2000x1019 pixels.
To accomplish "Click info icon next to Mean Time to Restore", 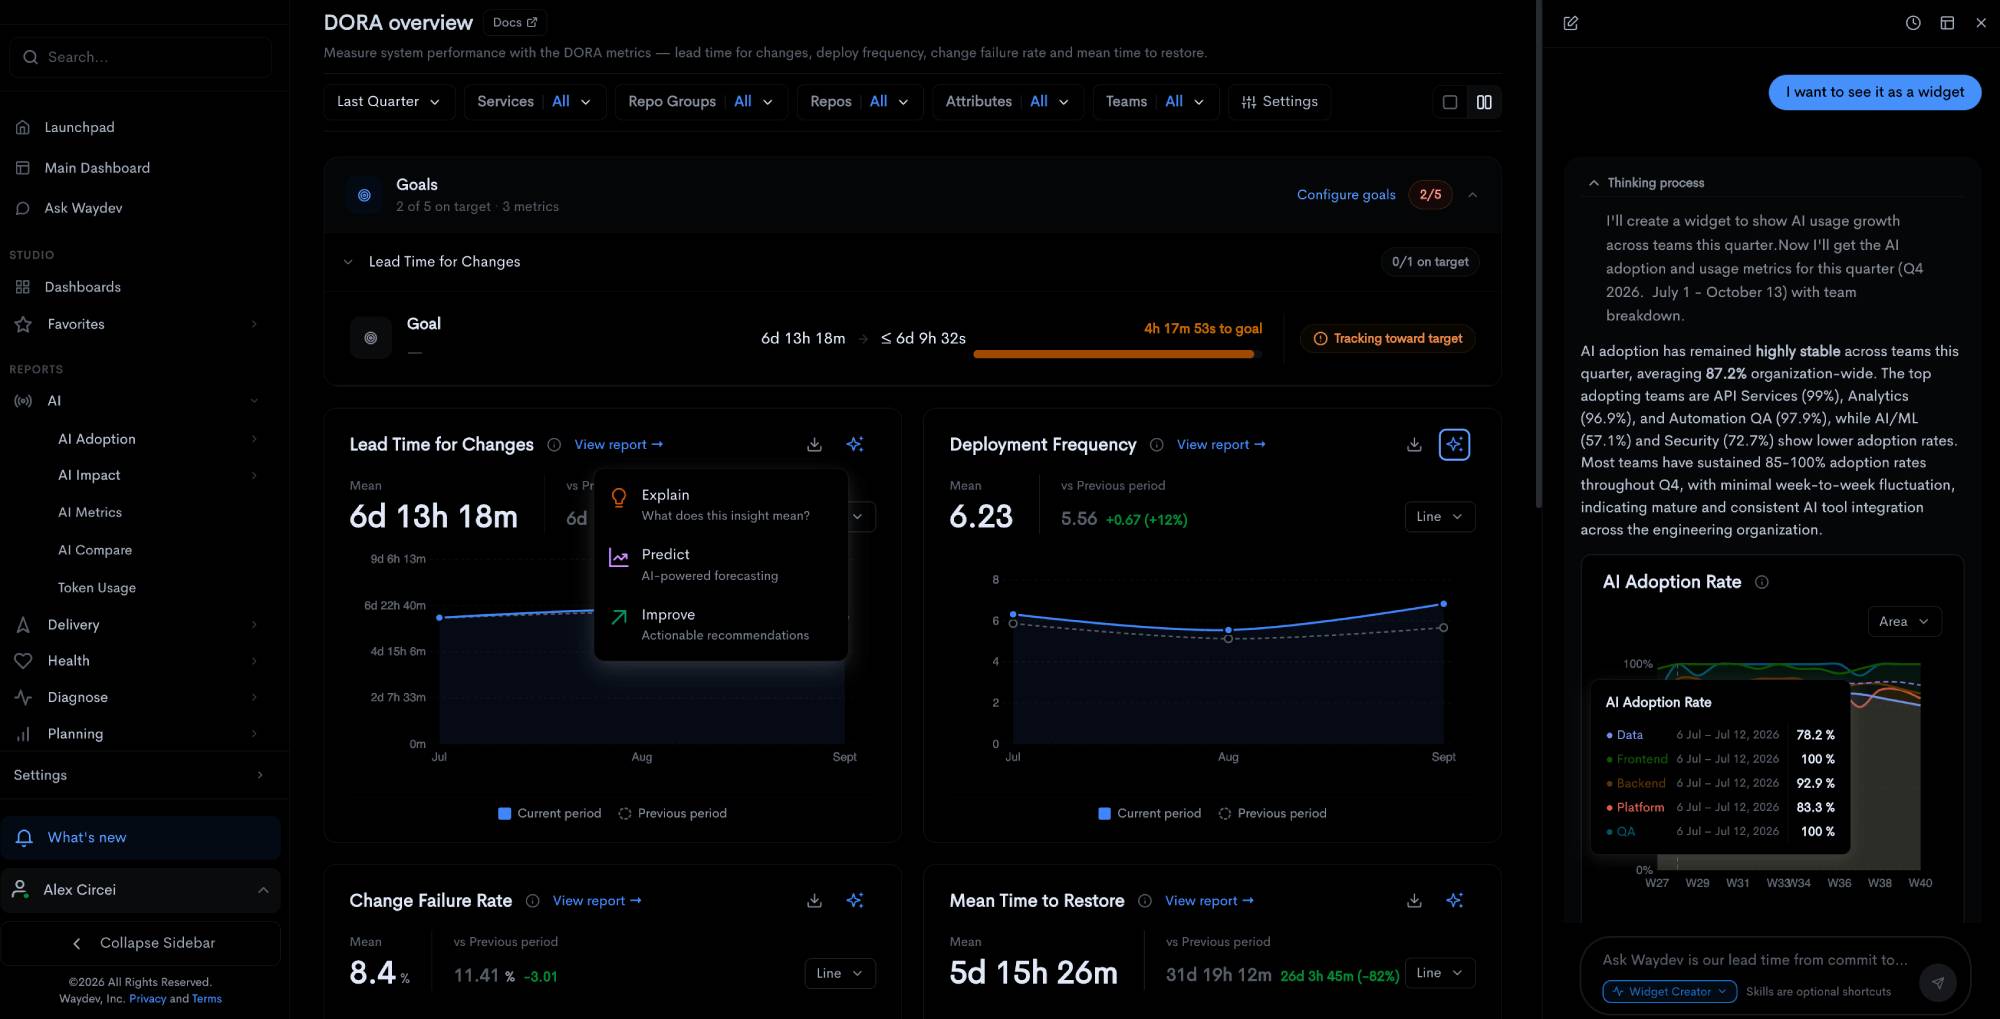I will click(x=1144, y=901).
